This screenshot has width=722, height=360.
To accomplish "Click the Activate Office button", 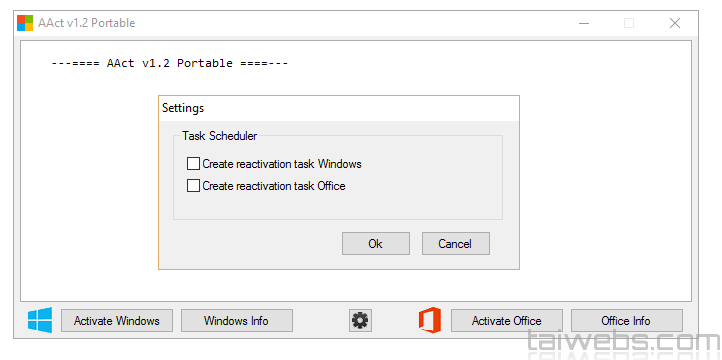I will click(x=507, y=320).
